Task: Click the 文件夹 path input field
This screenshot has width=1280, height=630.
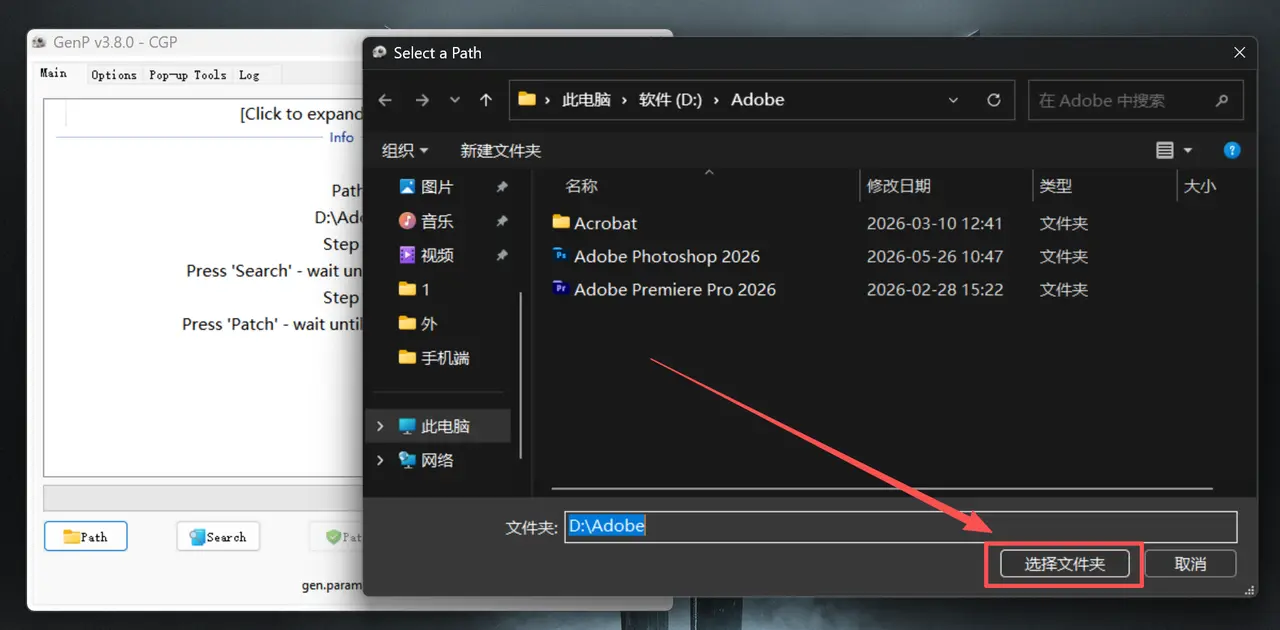Action: [x=901, y=527]
